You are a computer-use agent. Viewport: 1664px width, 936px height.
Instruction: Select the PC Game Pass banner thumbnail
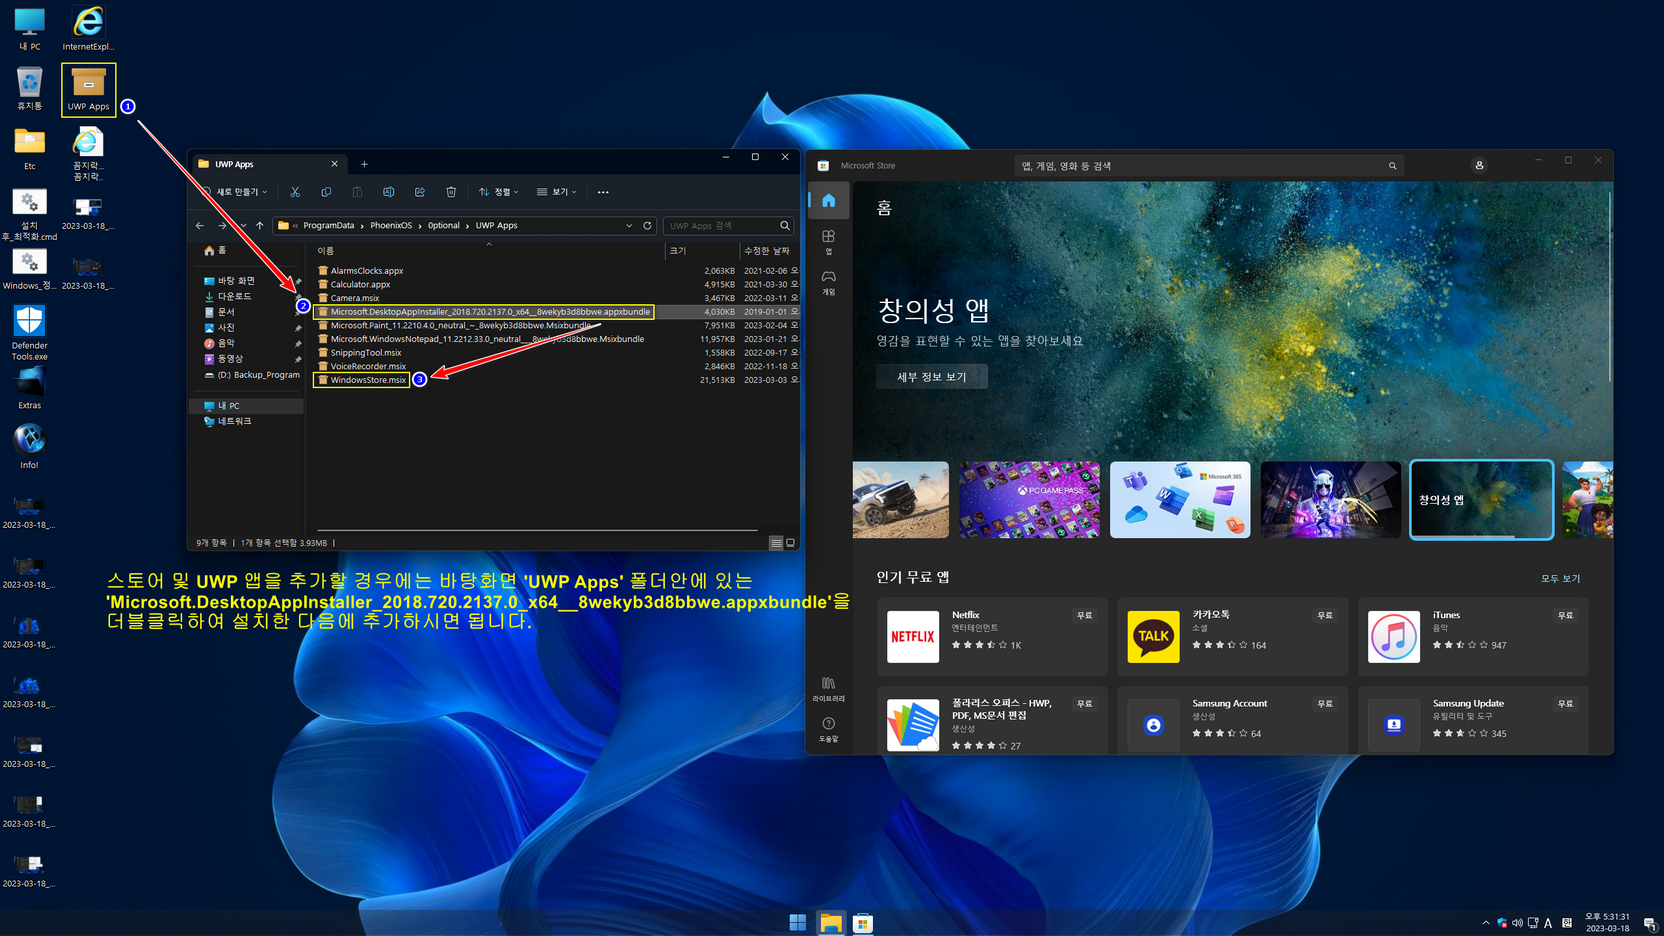click(x=1029, y=500)
